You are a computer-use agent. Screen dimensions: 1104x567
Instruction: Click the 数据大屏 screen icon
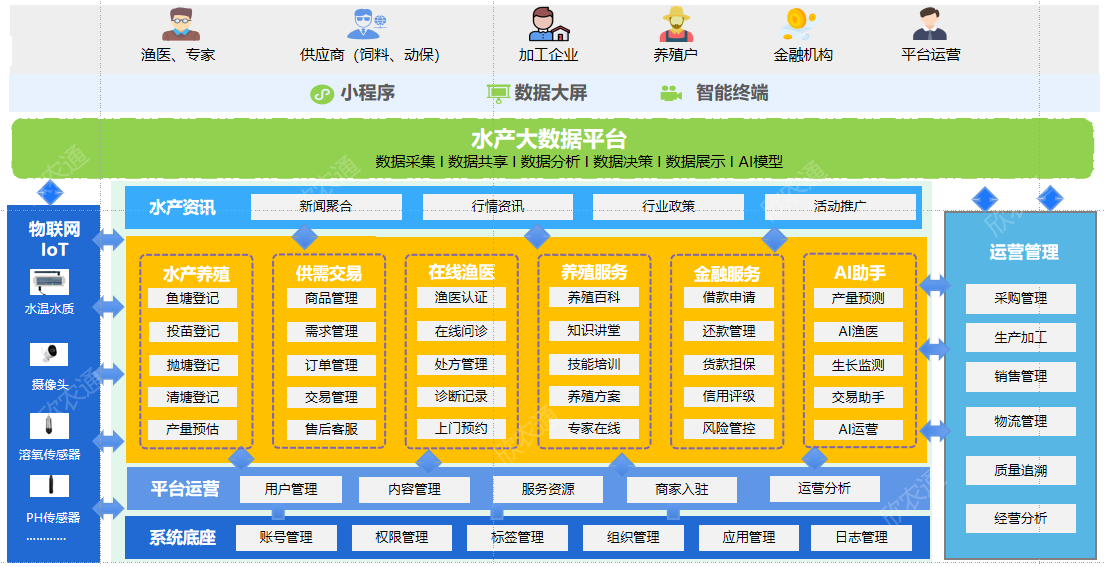click(x=498, y=94)
